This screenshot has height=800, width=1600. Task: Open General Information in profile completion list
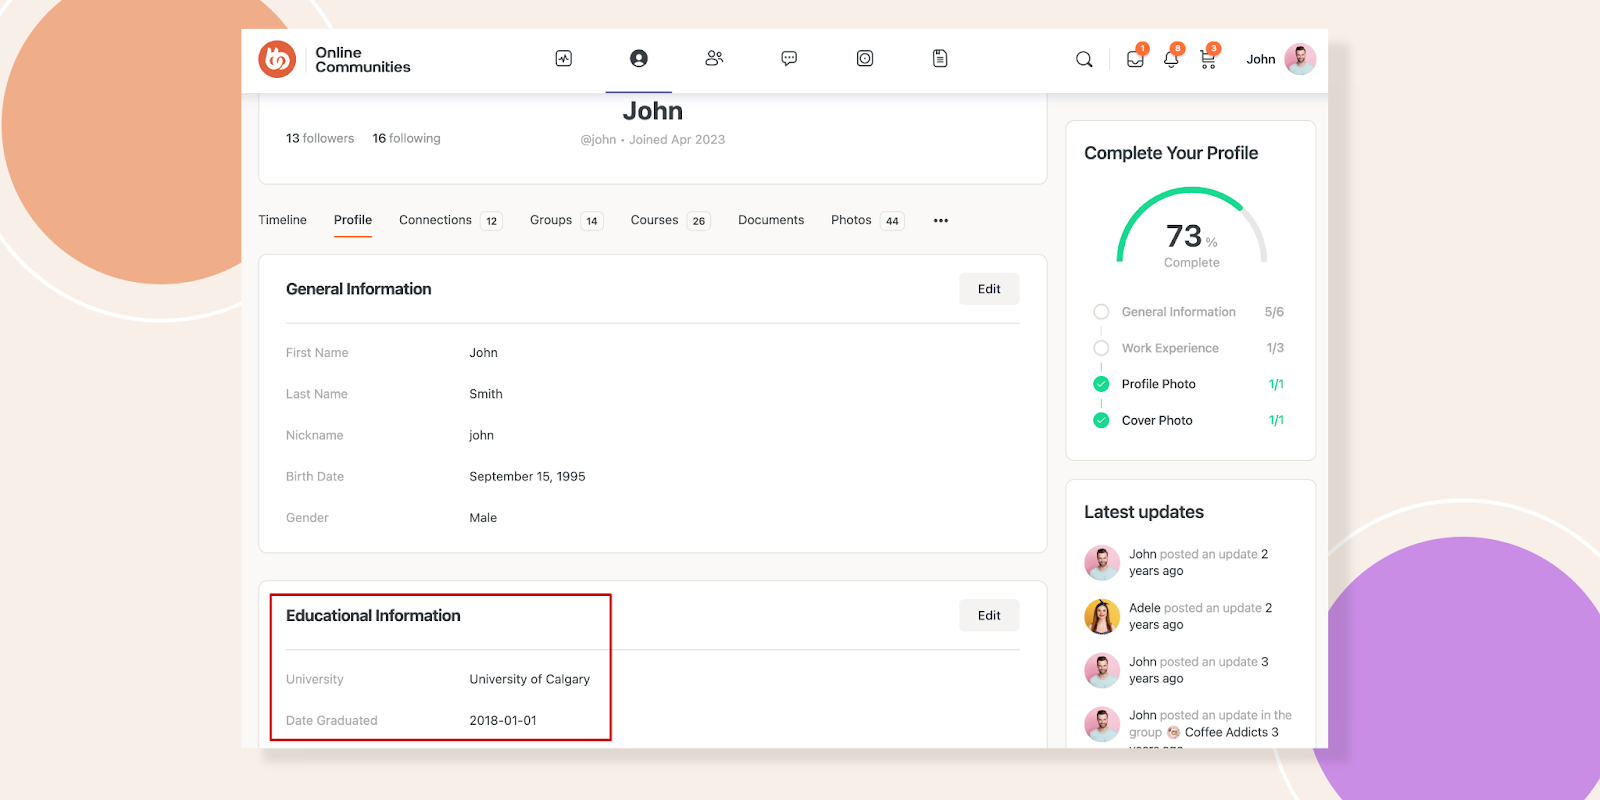tap(1179, 312)
